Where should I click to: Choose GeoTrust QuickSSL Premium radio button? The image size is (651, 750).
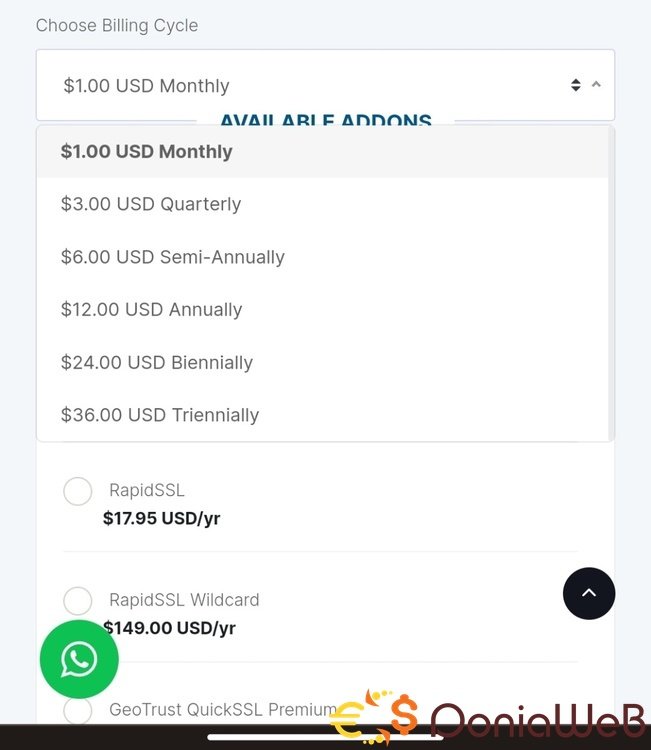[78, 710]
